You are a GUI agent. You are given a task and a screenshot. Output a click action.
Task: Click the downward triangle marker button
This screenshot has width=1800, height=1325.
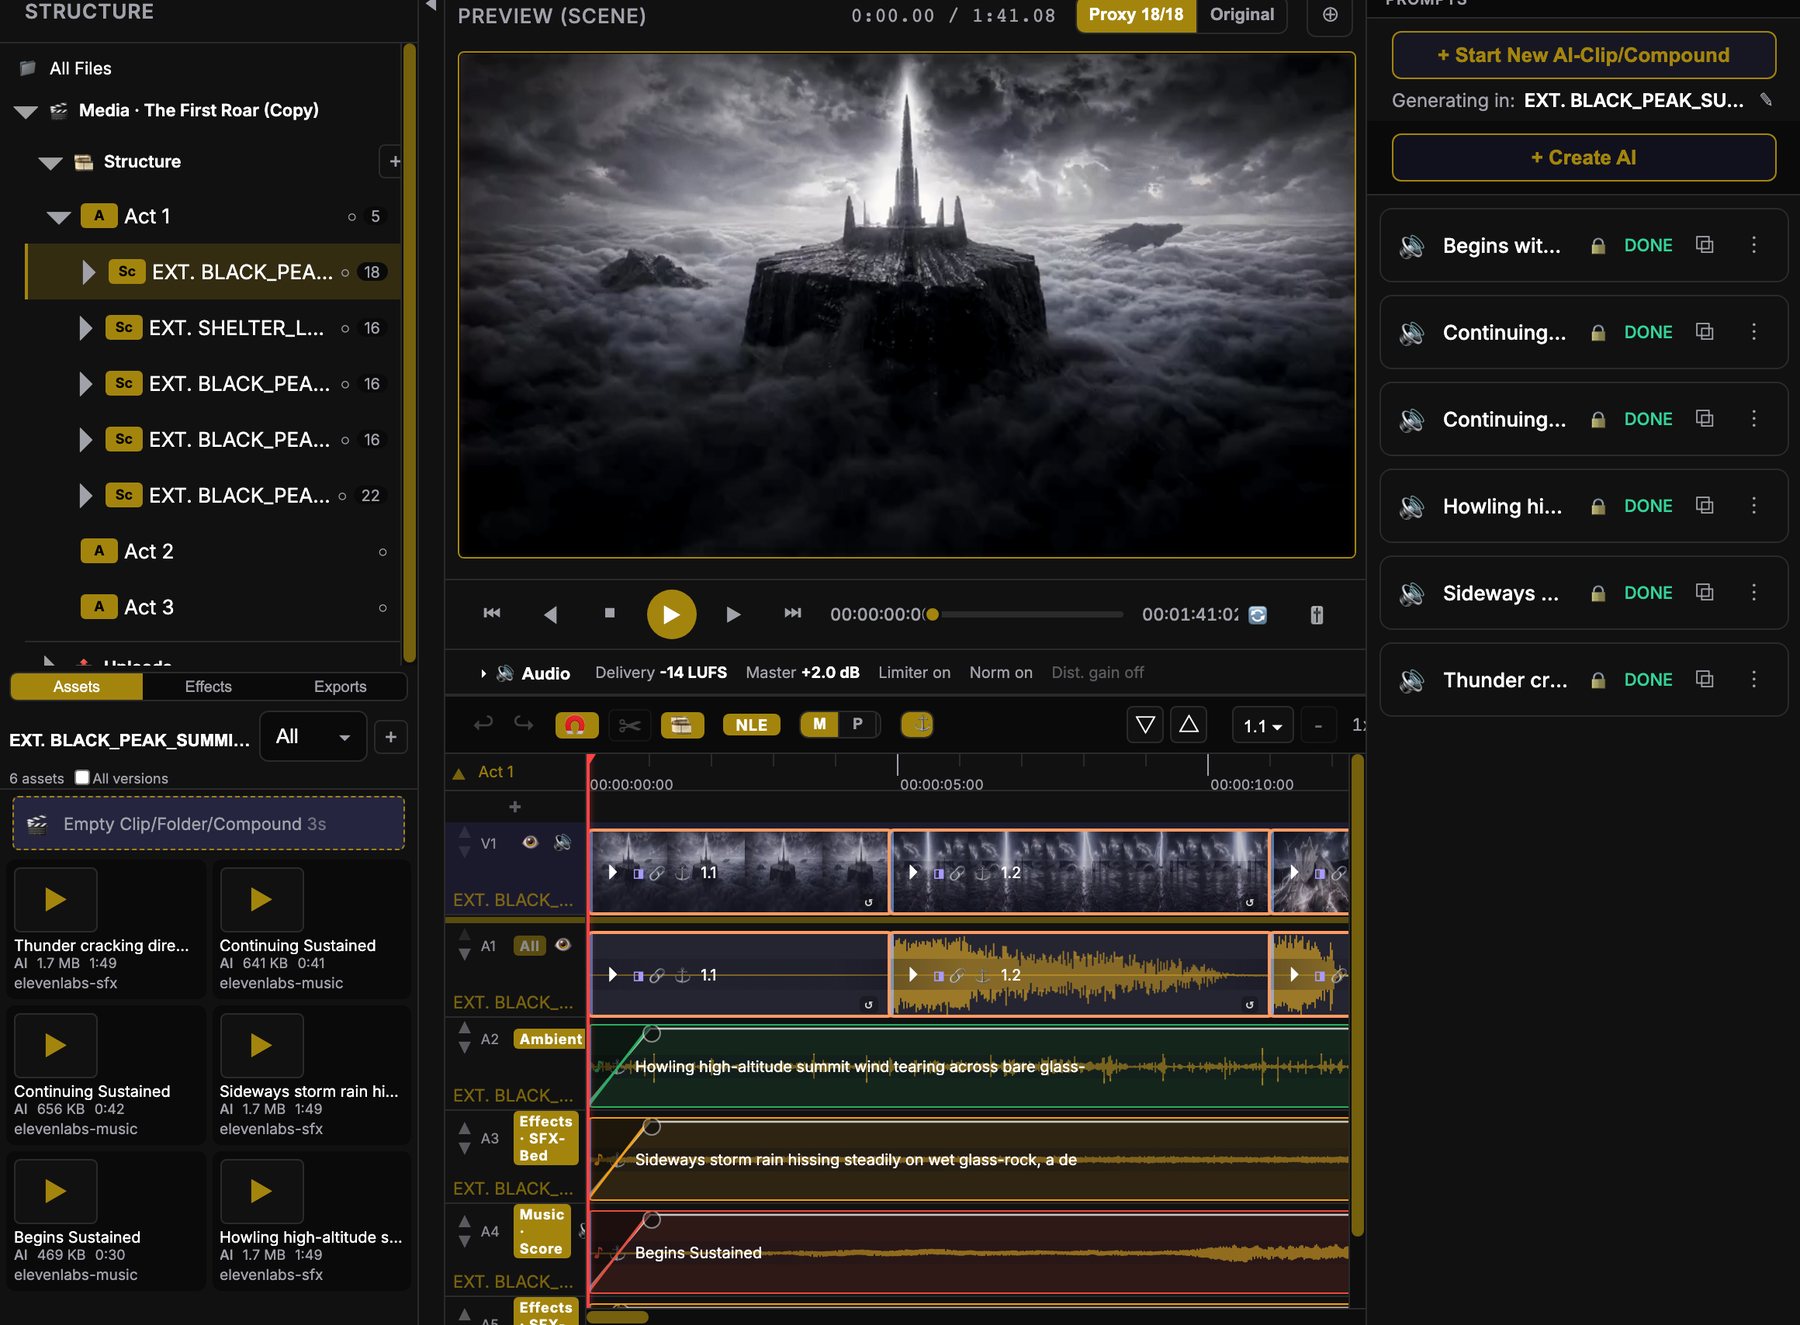tap(1145, 724)
